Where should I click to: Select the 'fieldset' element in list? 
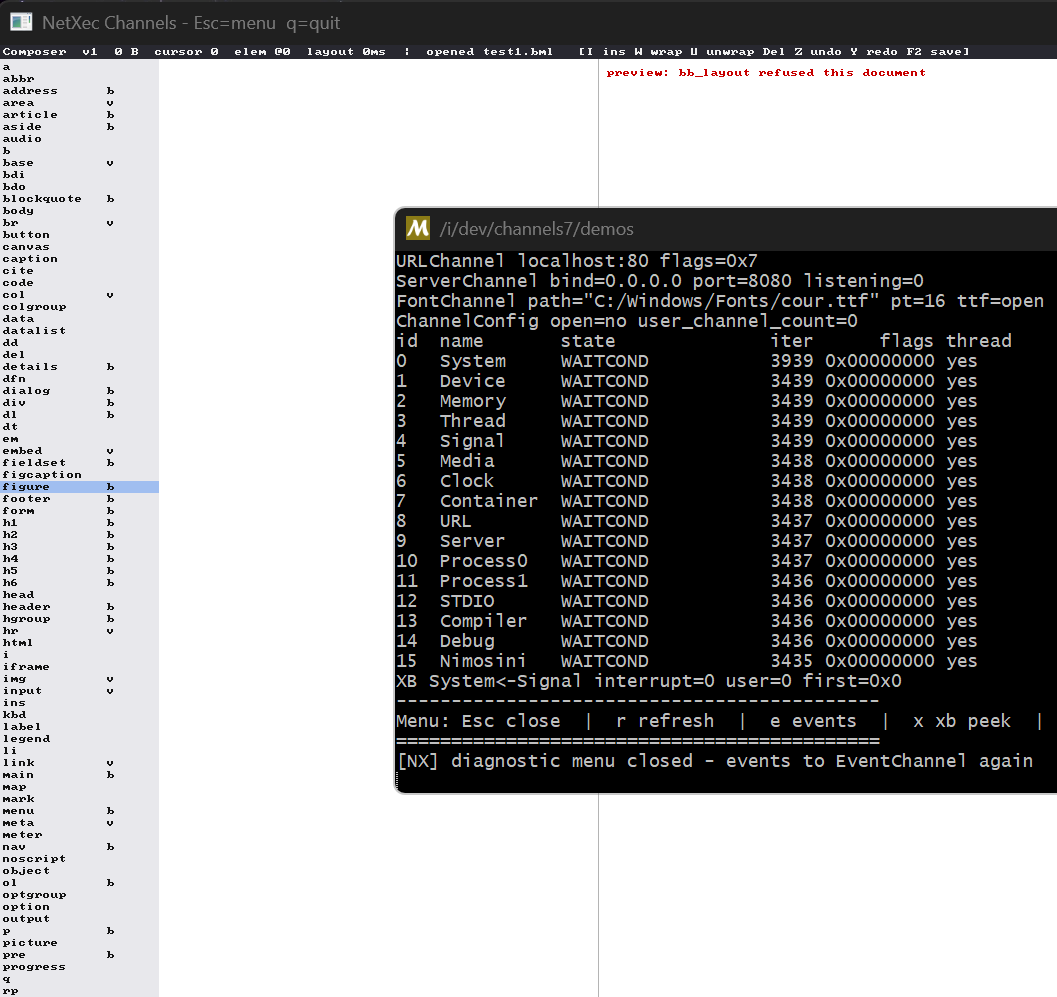[80, 462]
